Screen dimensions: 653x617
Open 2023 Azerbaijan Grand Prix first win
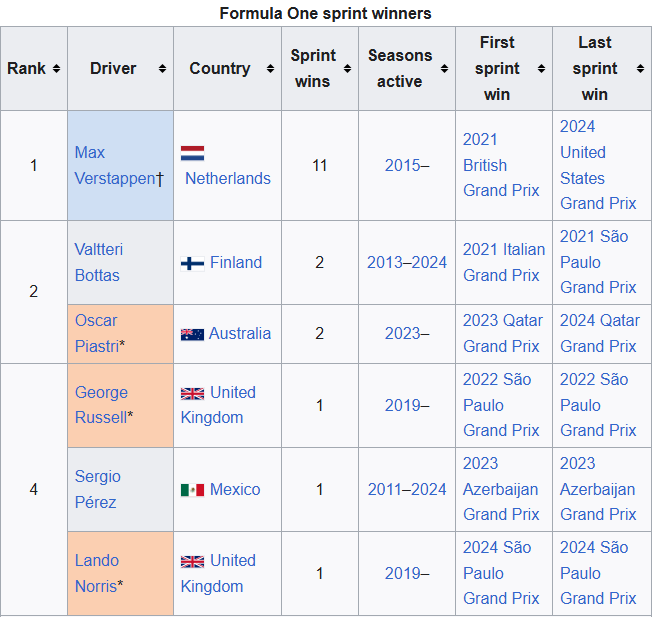(501, 489)
